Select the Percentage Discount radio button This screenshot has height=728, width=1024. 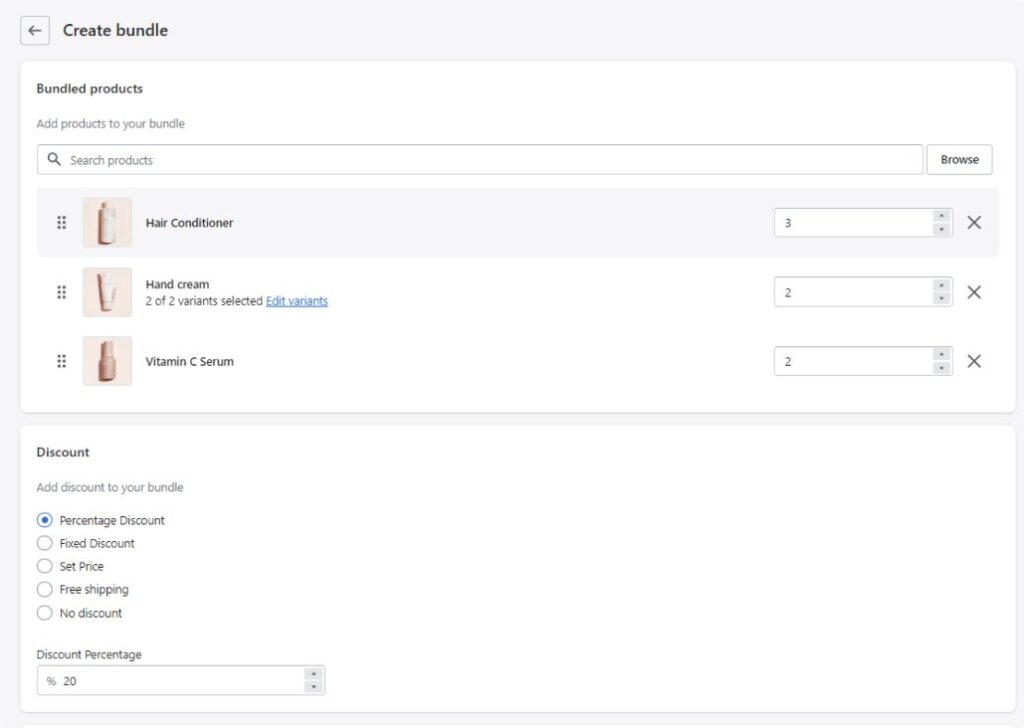[x=45, y=520]
